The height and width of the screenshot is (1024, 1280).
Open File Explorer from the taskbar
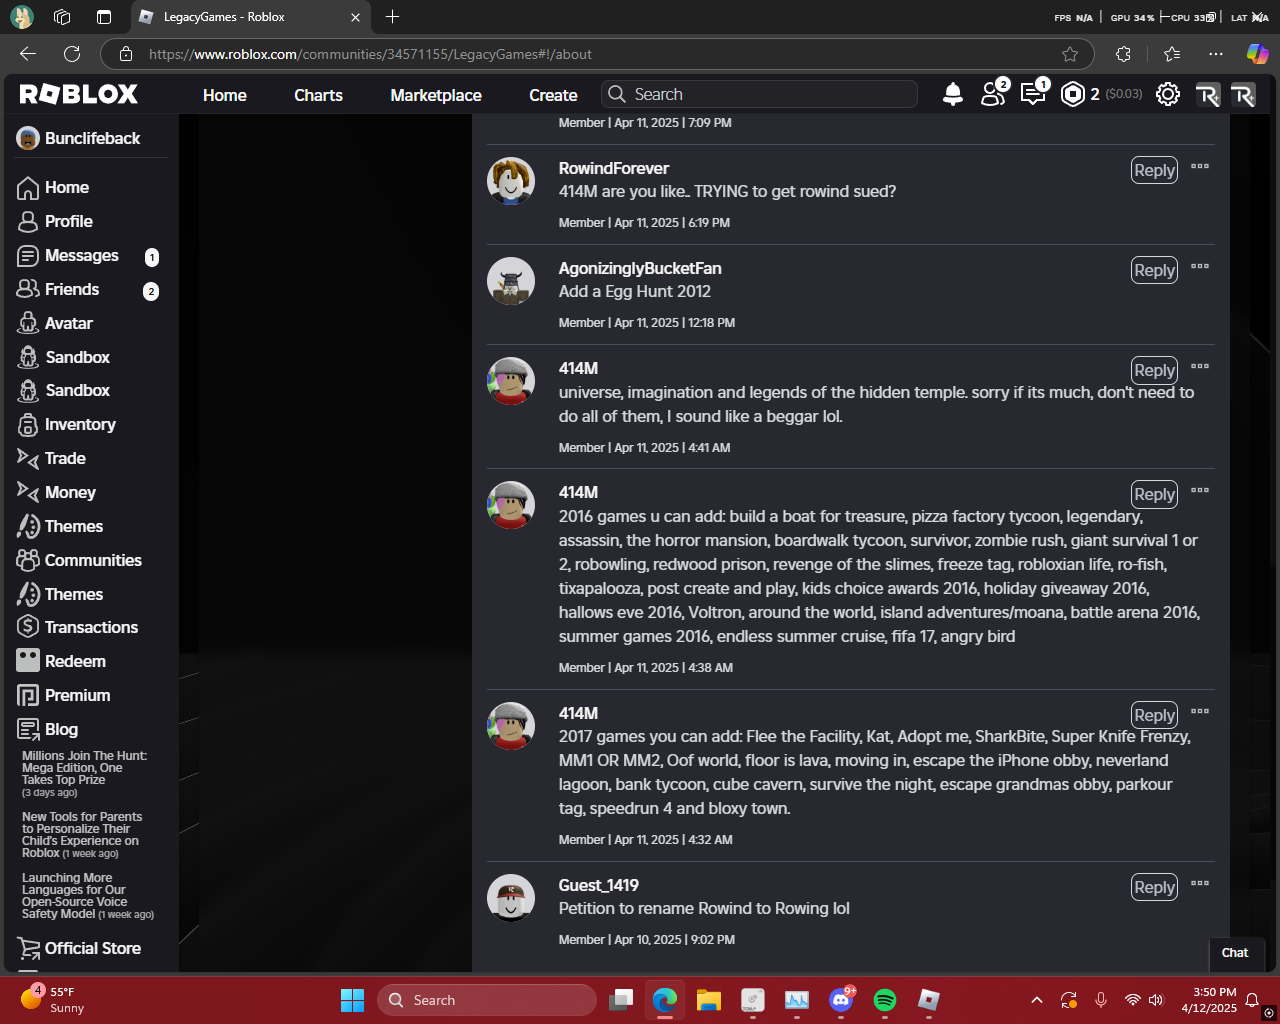pyautogui.click(x=709, y=1000)
